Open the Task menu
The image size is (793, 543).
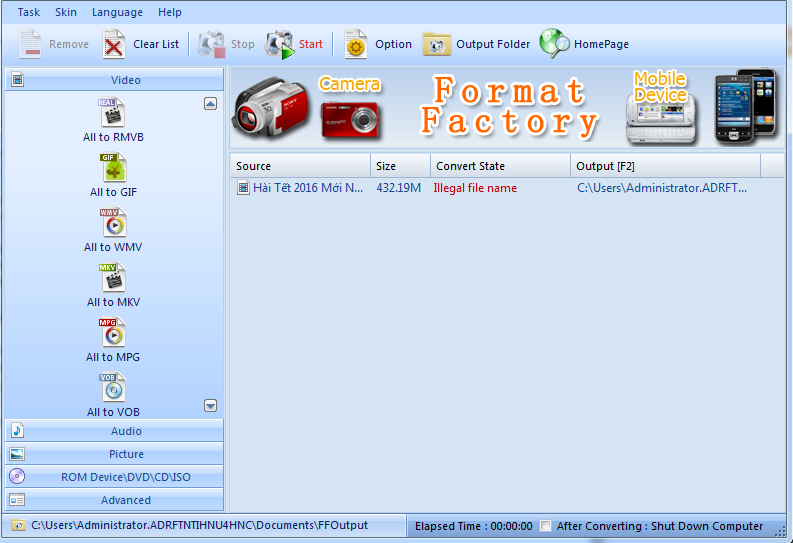28,12
